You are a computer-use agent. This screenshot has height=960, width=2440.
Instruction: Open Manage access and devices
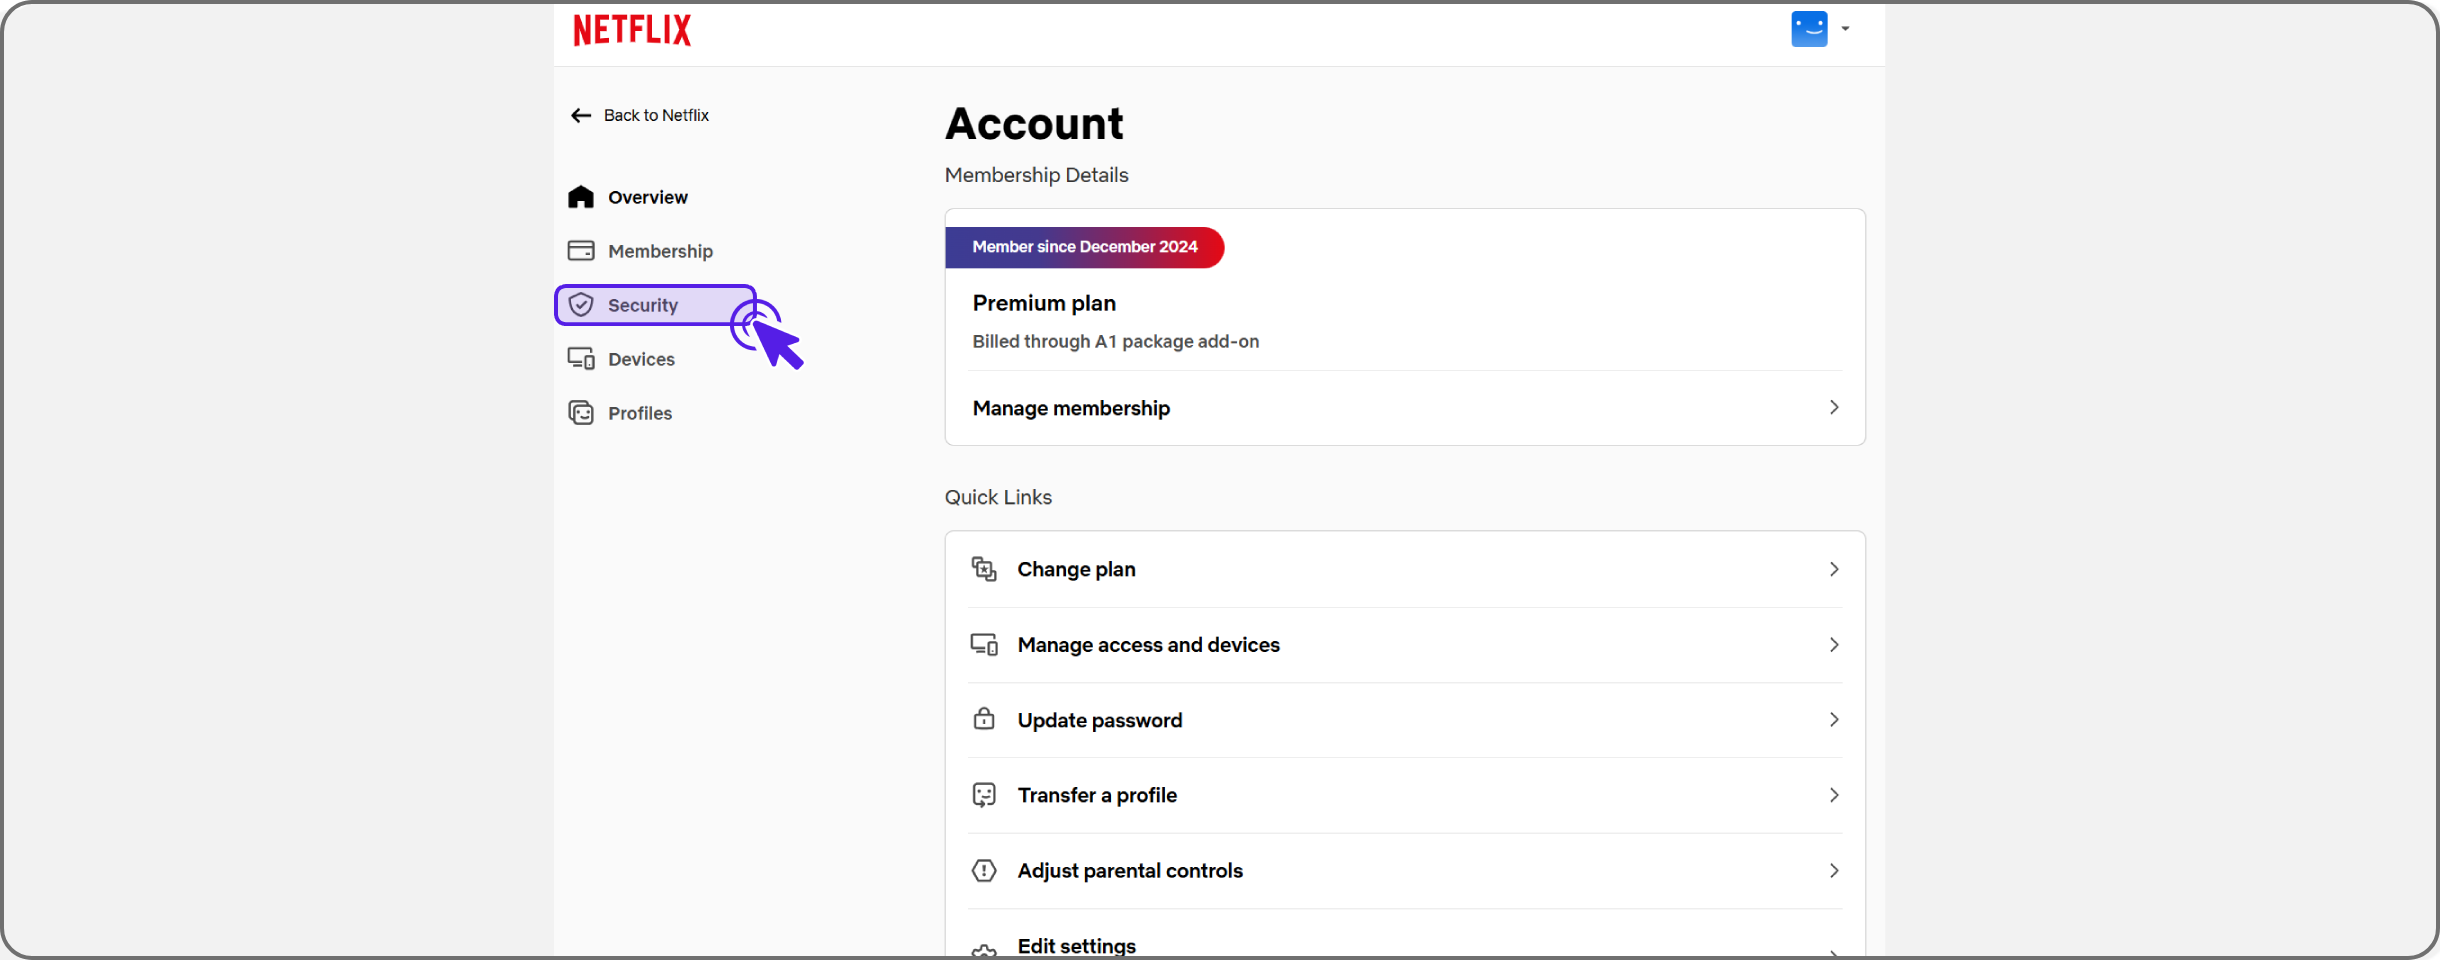tap(1404, 645)
